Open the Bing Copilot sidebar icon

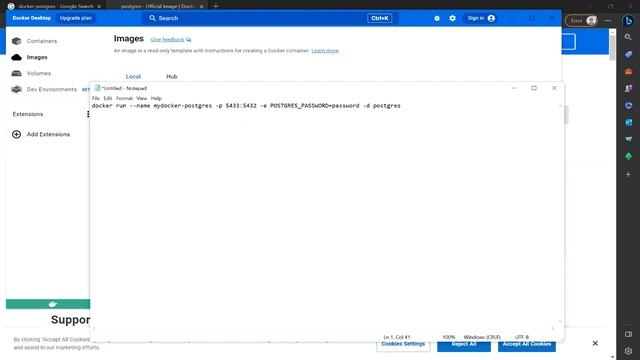629,20
